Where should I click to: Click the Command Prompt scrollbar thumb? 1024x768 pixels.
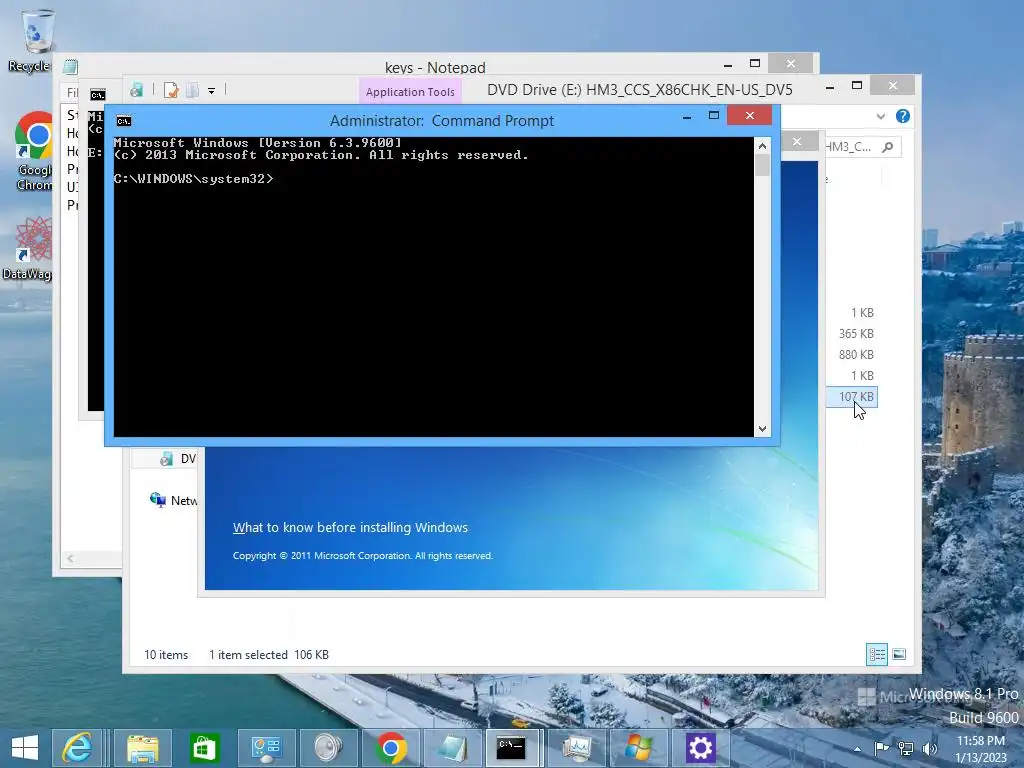[762, 165]
